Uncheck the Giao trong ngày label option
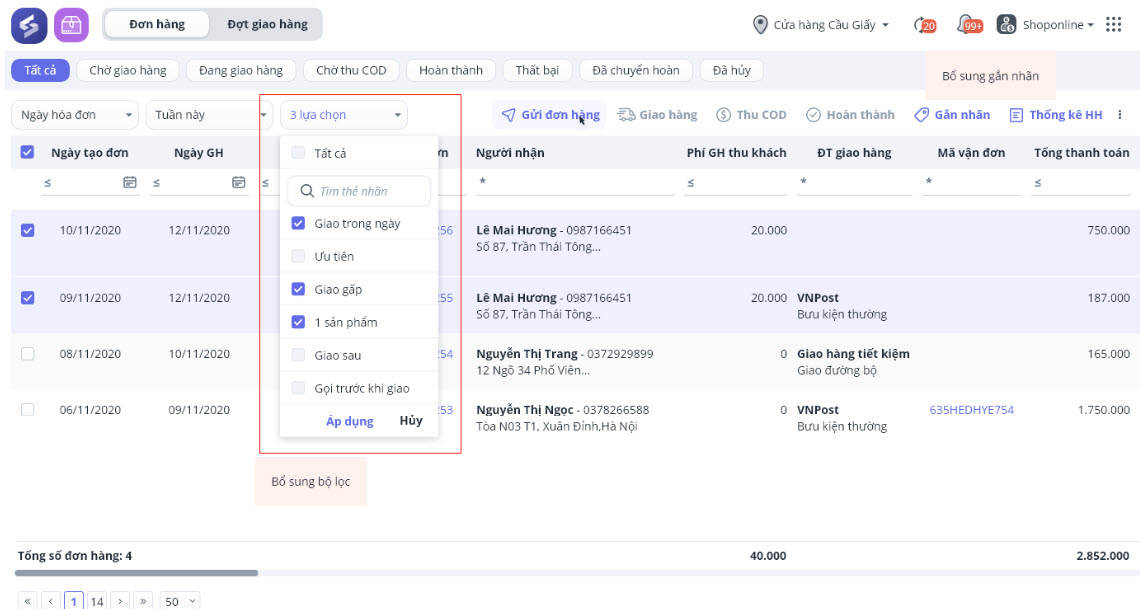Image resolution: width=1140 pixels, height=609 pixels. (x=298, y=224)
